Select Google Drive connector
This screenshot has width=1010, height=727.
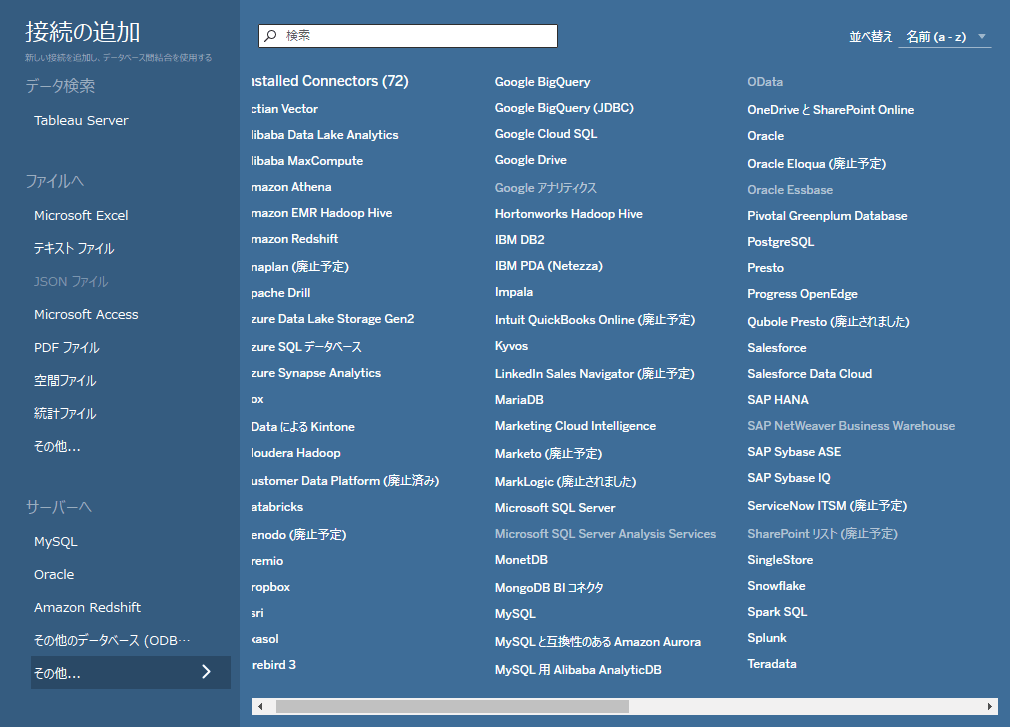point(531,160)
